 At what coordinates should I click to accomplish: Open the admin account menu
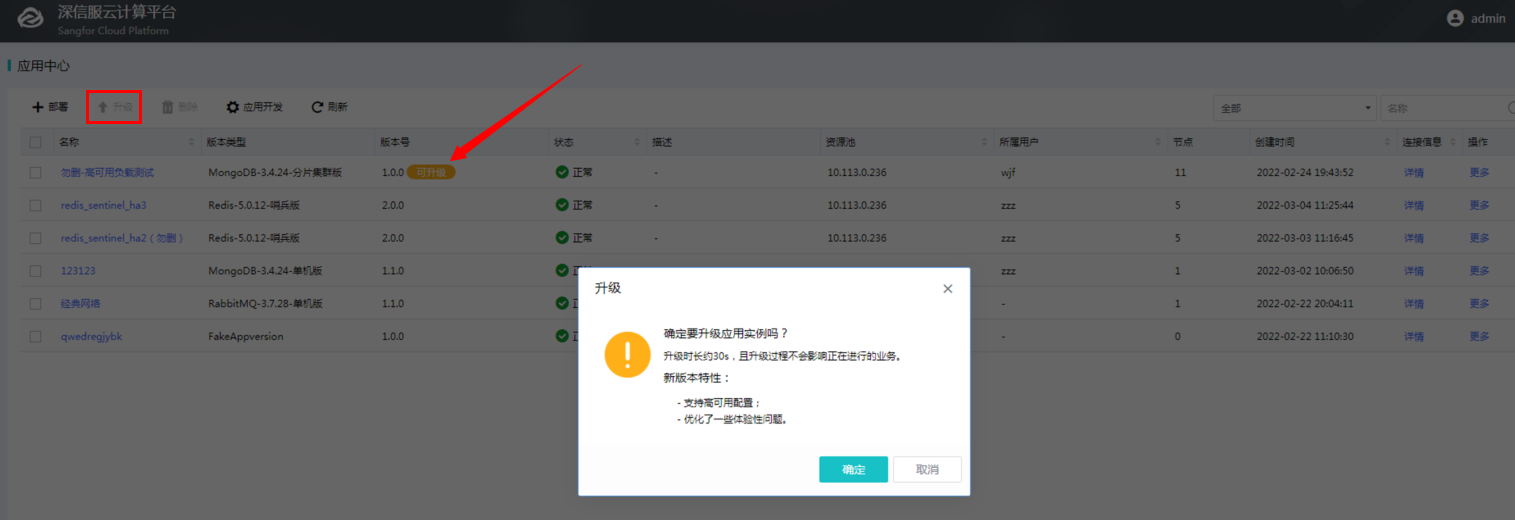click(x=1476, y=19)
